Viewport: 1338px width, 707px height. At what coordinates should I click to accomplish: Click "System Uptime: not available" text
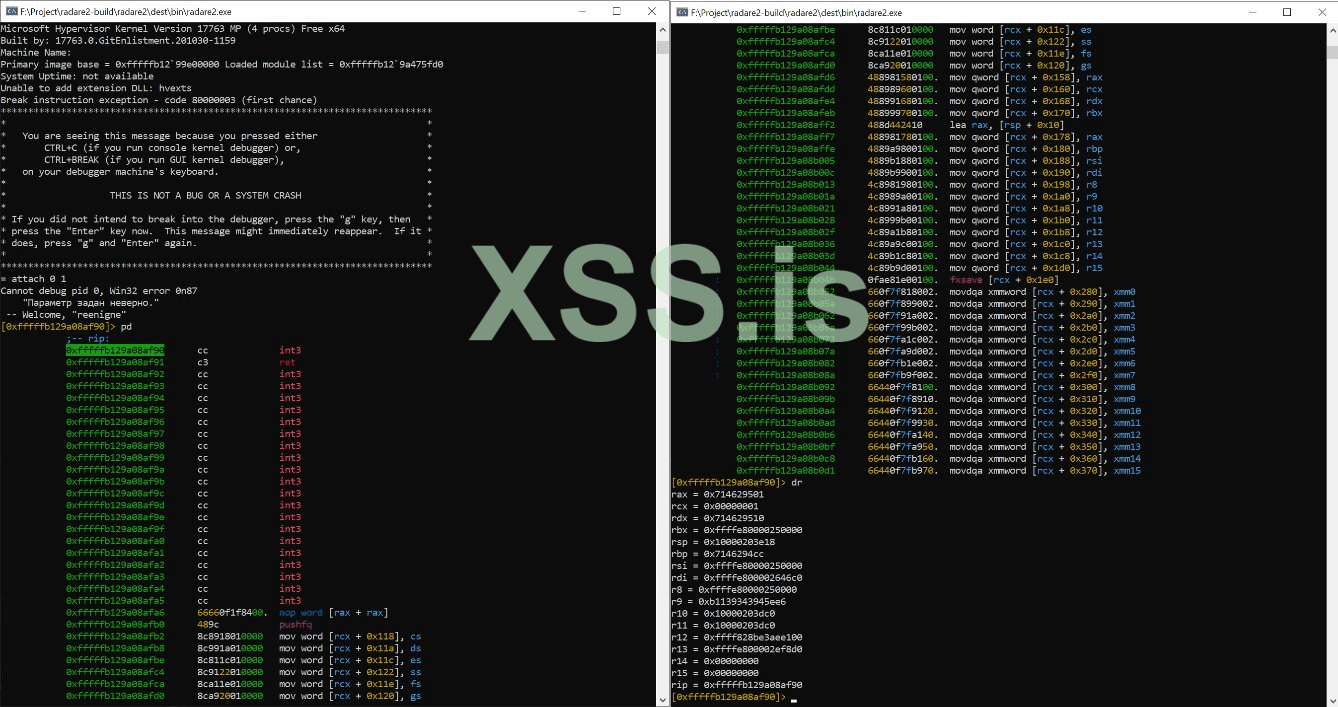[75, 77]
